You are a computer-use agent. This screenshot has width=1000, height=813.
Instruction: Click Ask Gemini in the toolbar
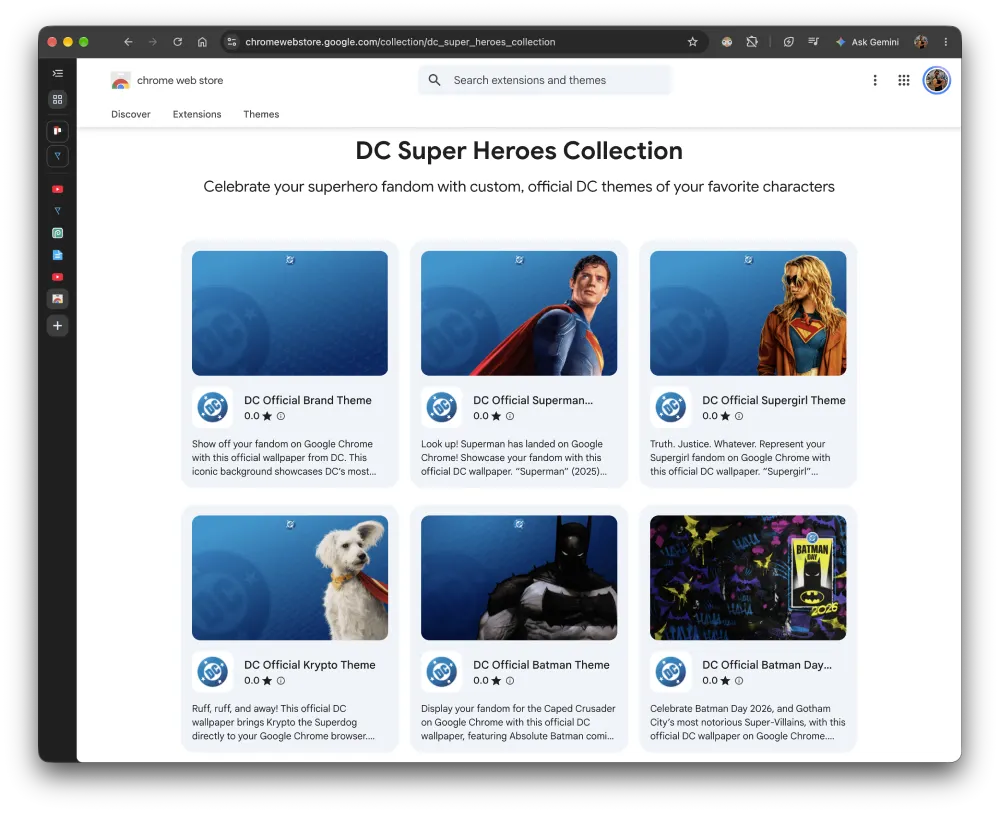coord(867,42)
